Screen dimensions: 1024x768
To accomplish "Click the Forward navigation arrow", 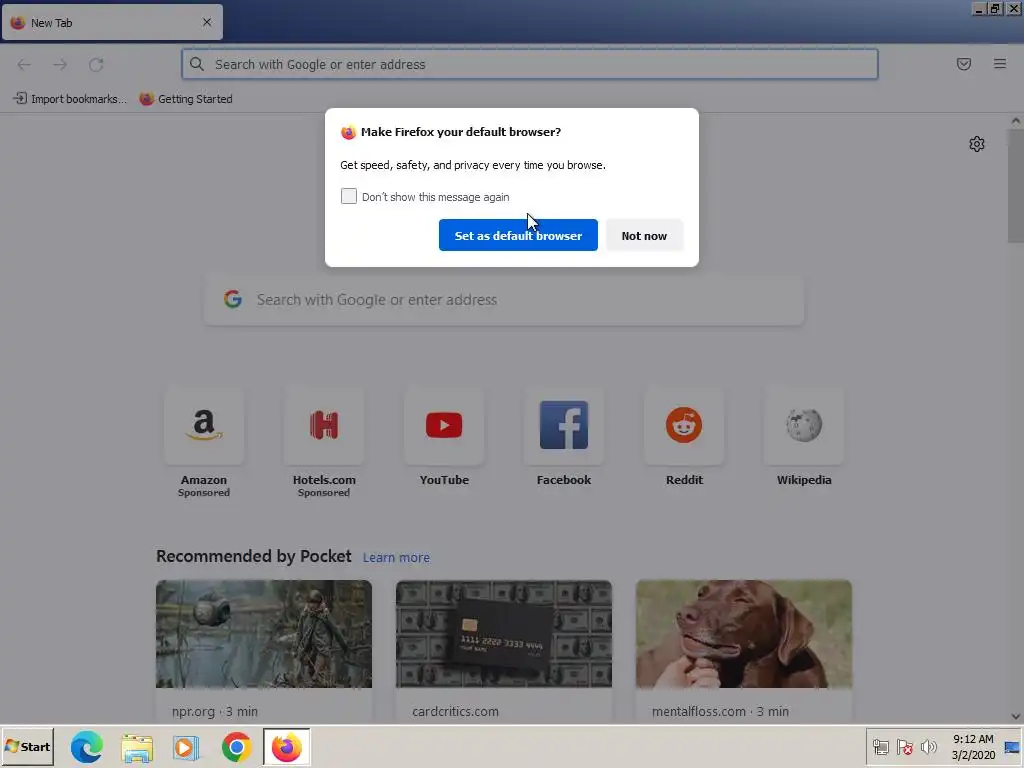I will pos(60,64).
